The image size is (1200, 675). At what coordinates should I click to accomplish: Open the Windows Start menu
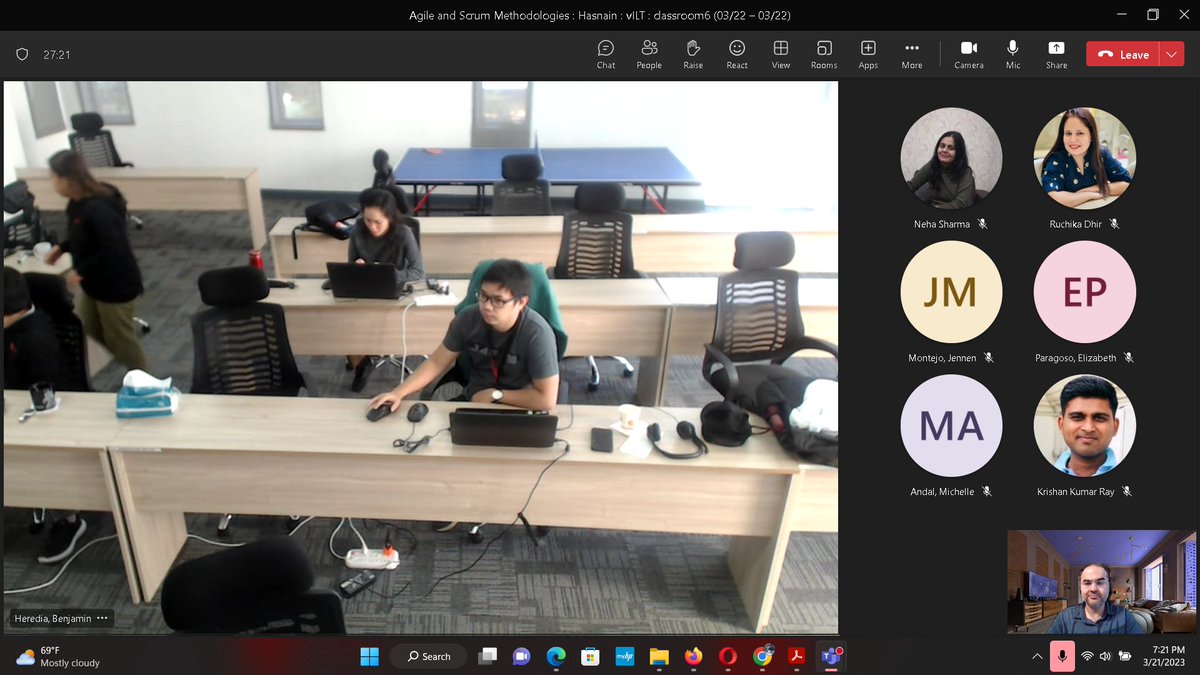point(370,656)
